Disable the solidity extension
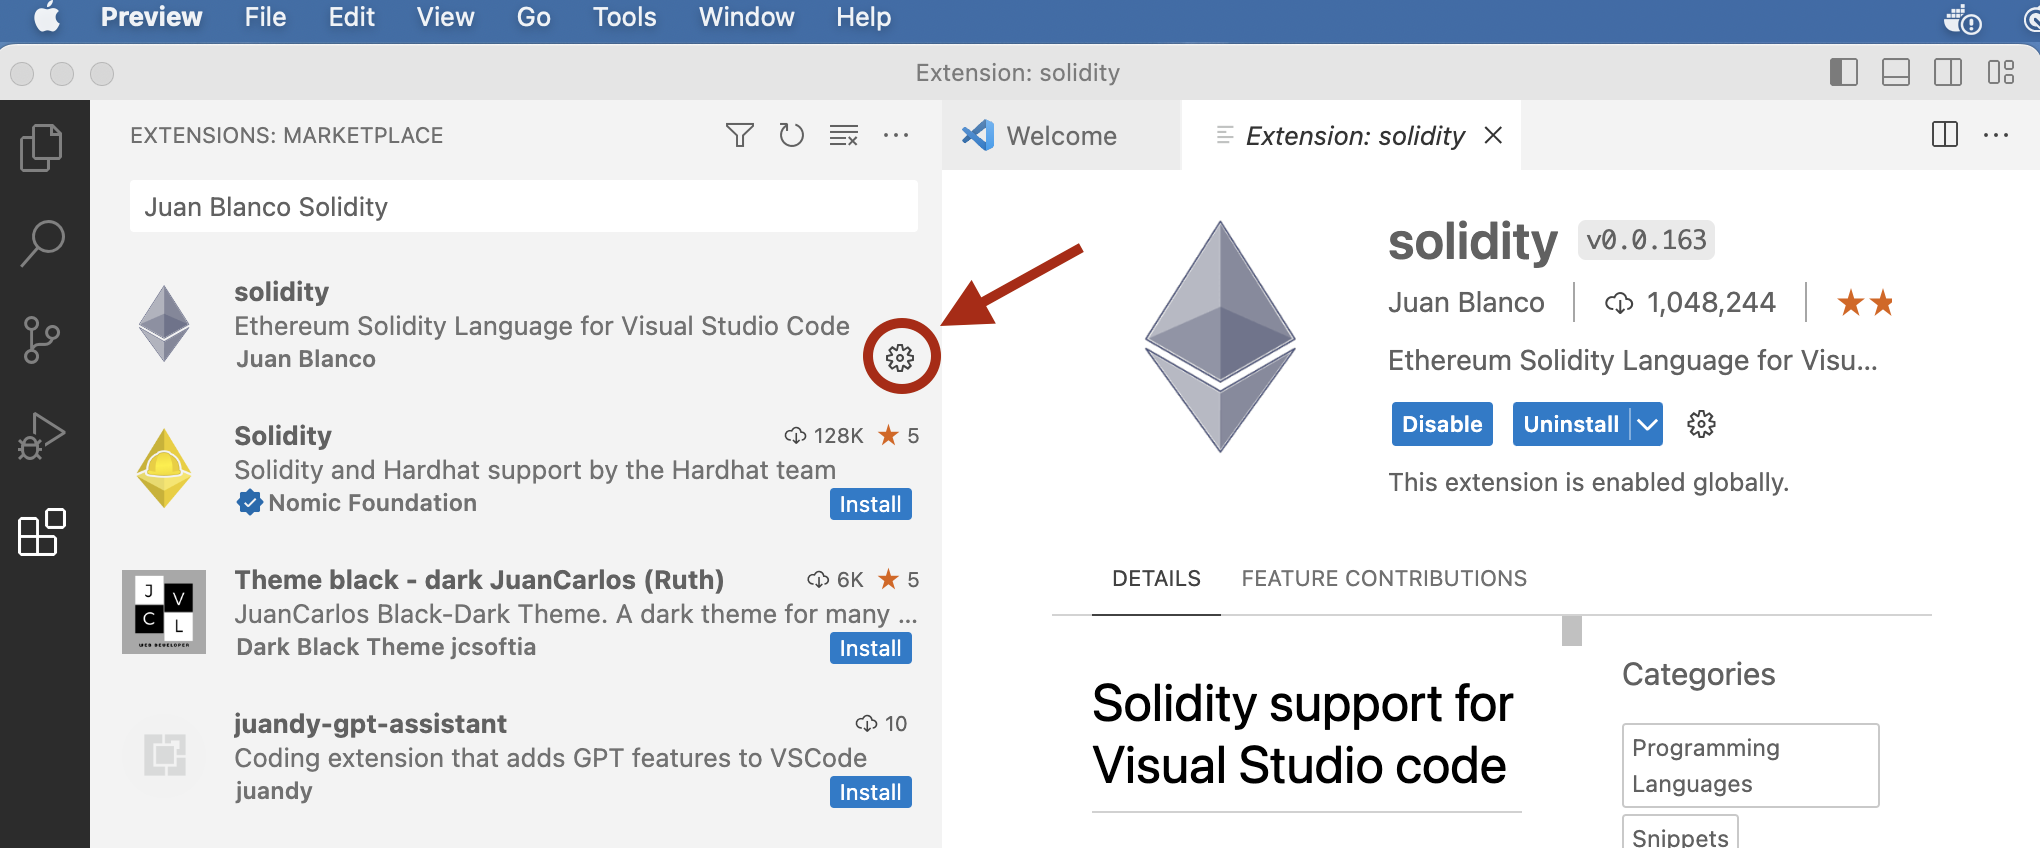This screenshot has width=2040, height=848. (x=1441, y=424)
